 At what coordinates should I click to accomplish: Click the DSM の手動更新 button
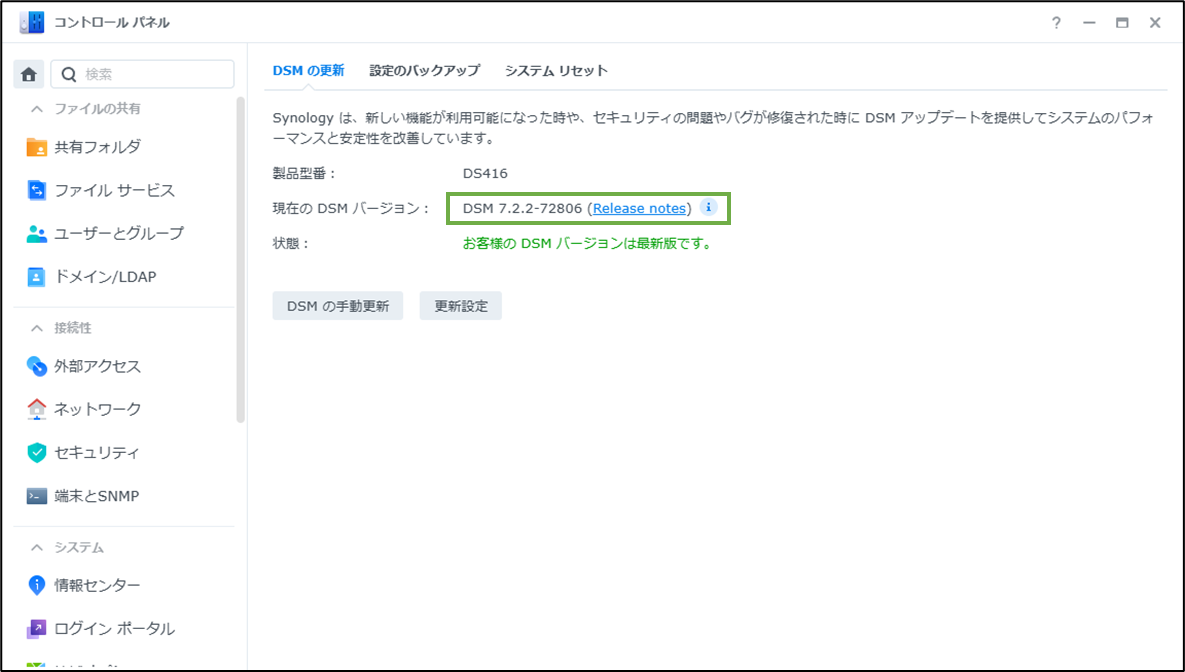coord(338,306)
